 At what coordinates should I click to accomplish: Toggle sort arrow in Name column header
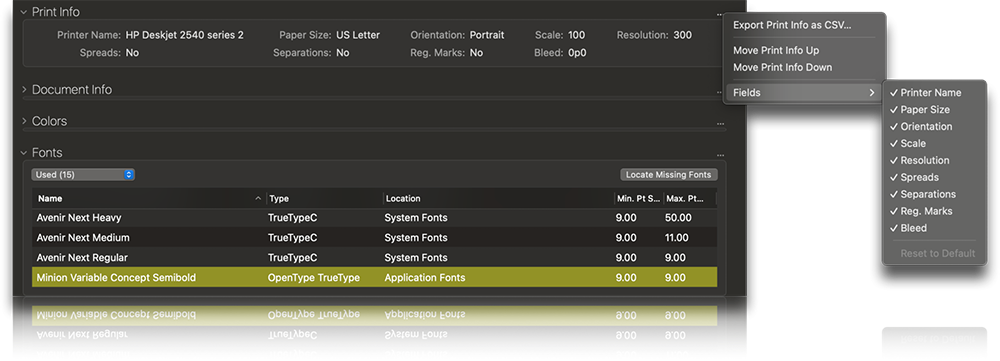[x=258, y=198]
